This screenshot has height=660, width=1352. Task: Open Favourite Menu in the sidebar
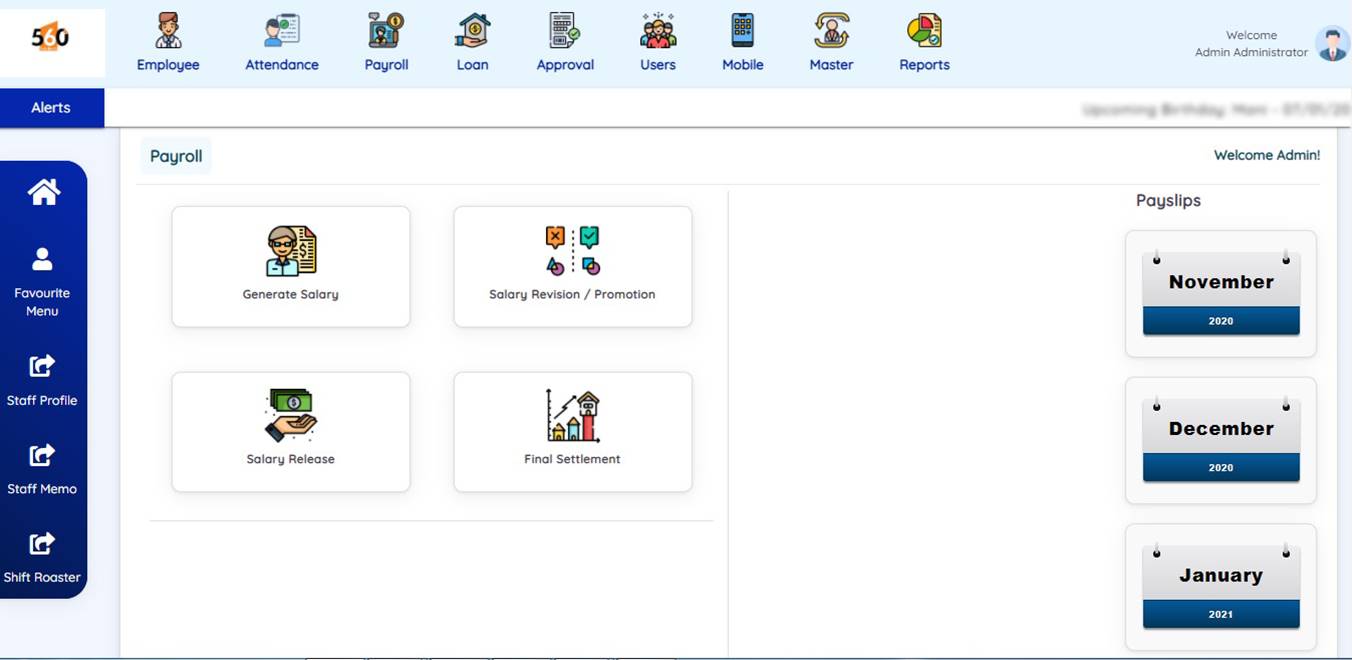(42, 281)
